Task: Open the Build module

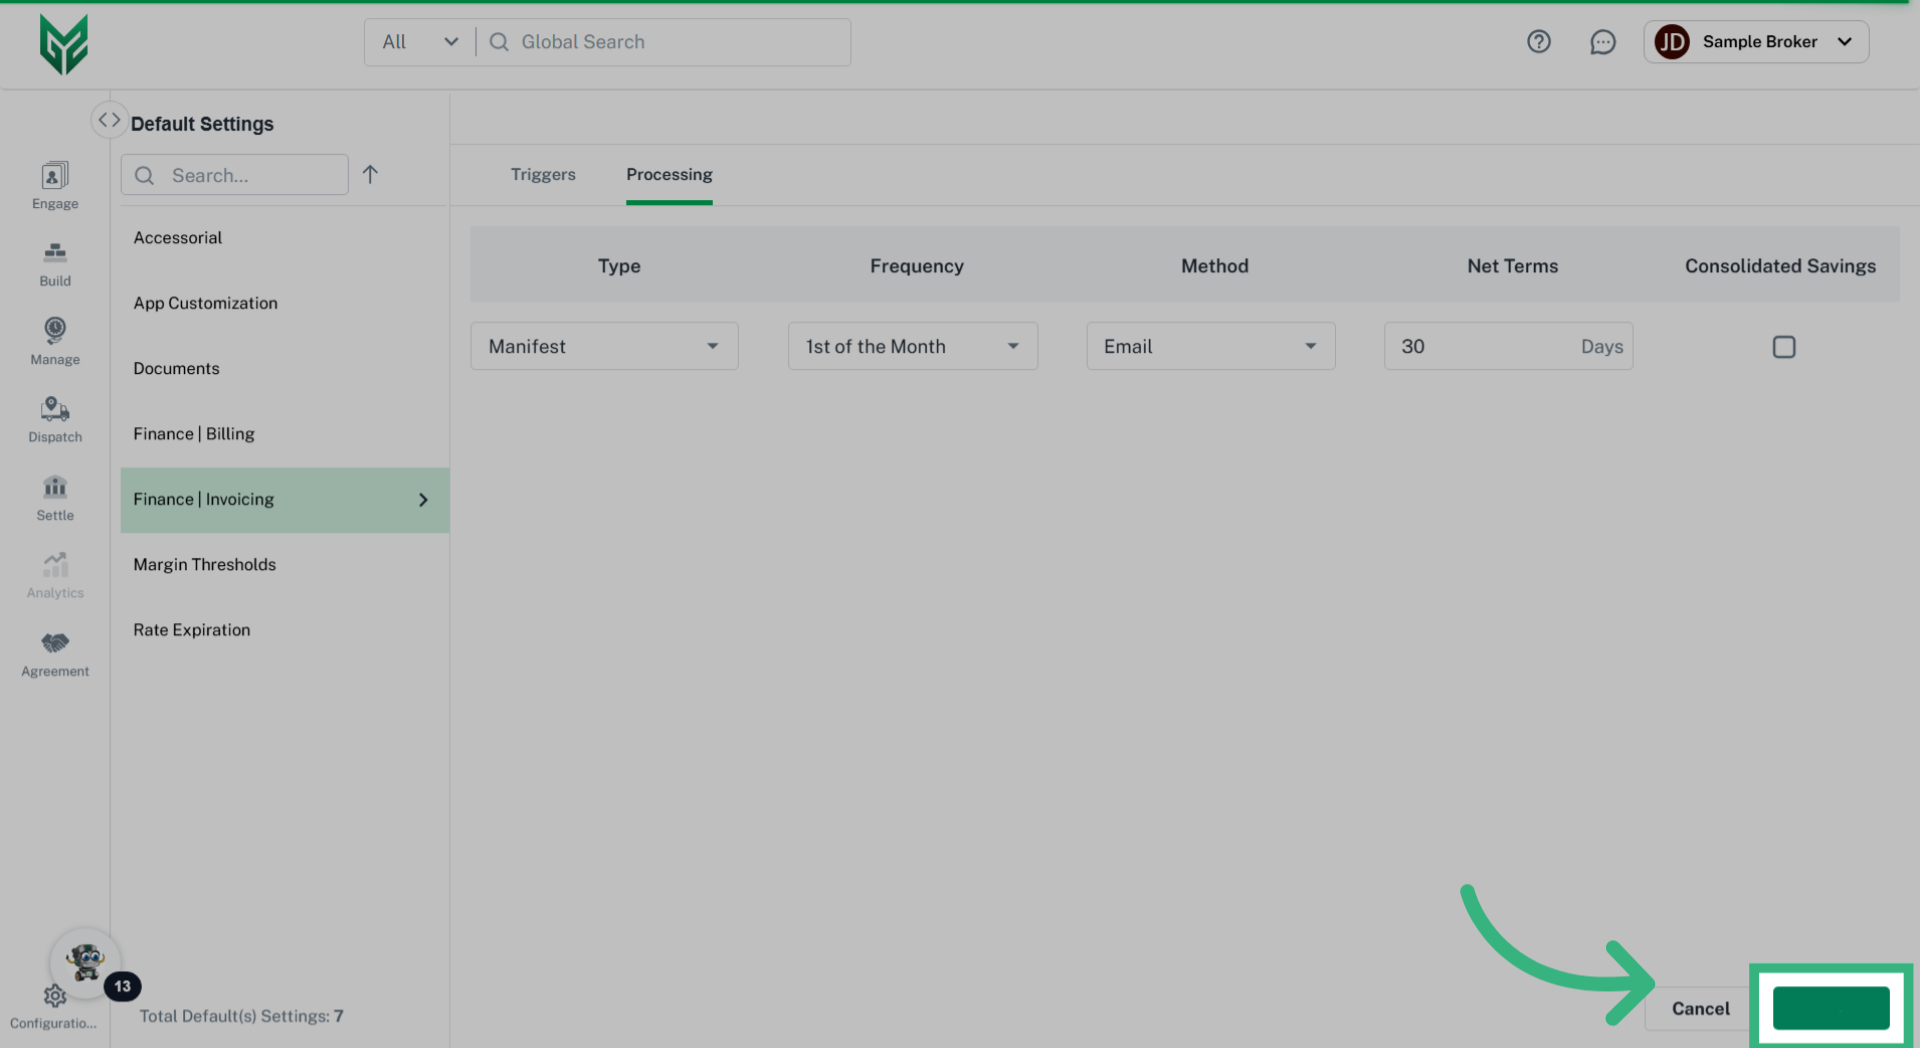Action: click(55, 264)
